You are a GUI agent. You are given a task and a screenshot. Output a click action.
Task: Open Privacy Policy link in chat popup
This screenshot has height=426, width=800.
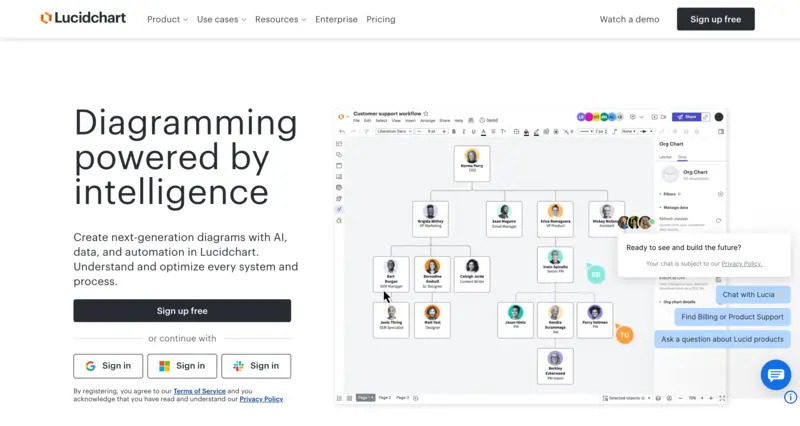[741, 264]
